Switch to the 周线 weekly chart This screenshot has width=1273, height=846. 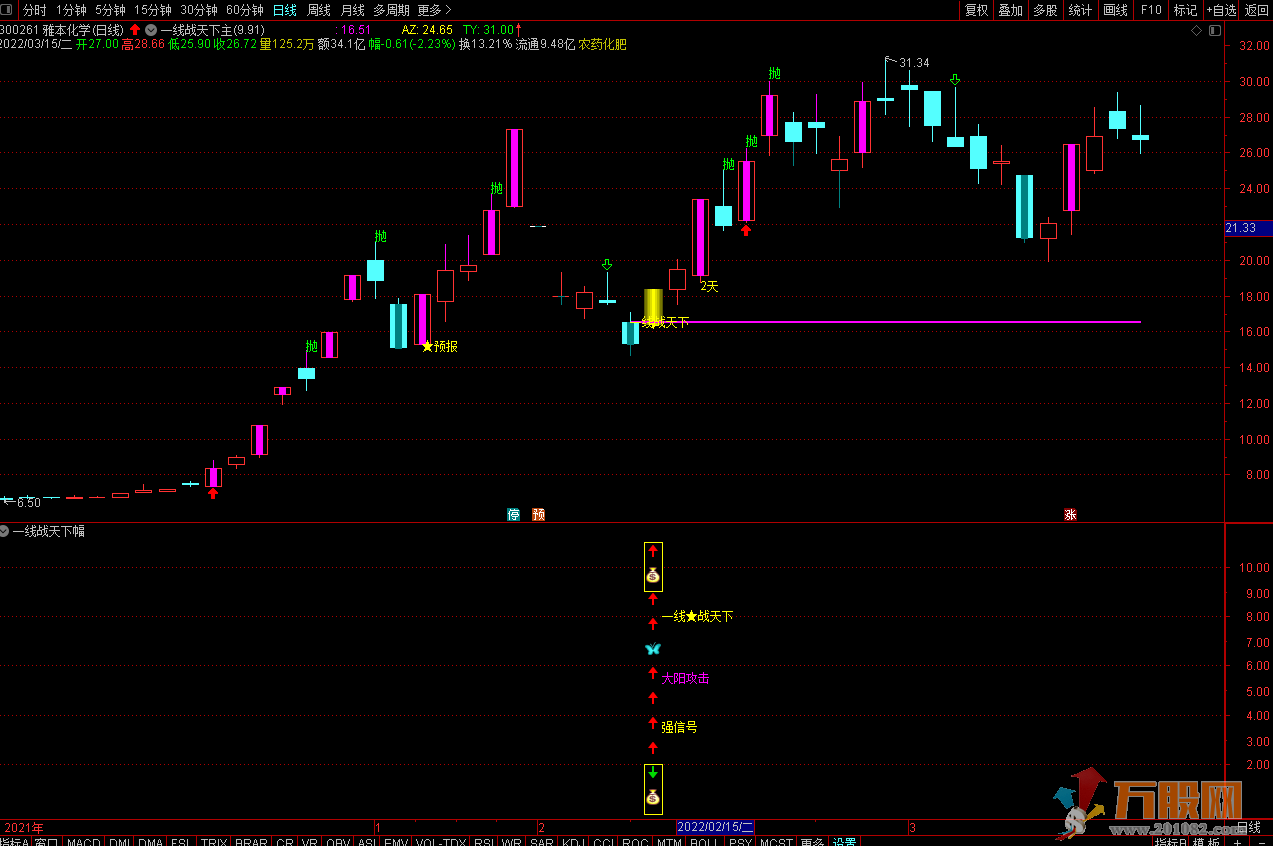(x=319, y=10)
